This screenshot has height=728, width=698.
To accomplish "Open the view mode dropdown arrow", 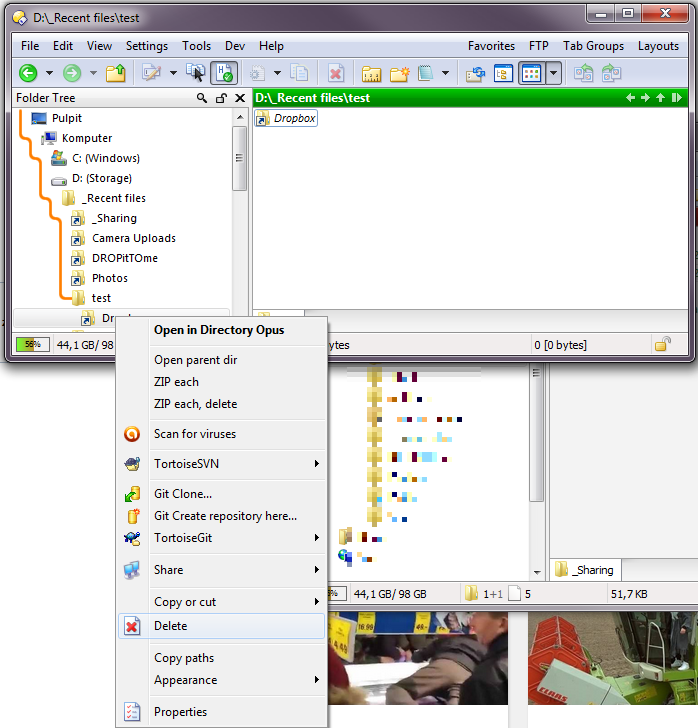I will (x=553, y=73).
